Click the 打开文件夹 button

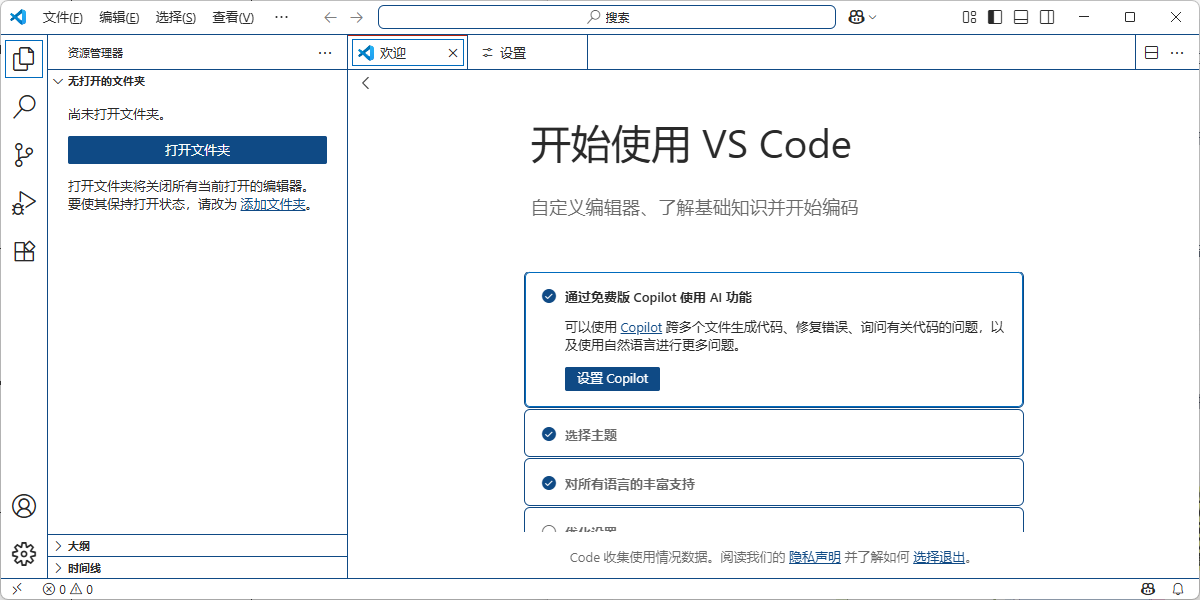(x=197, y=150)
